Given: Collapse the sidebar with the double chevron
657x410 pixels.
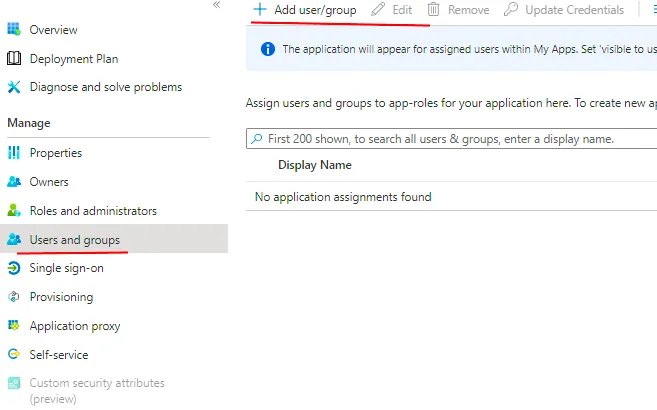Looking at the screenshot, I should coord(216,5).
